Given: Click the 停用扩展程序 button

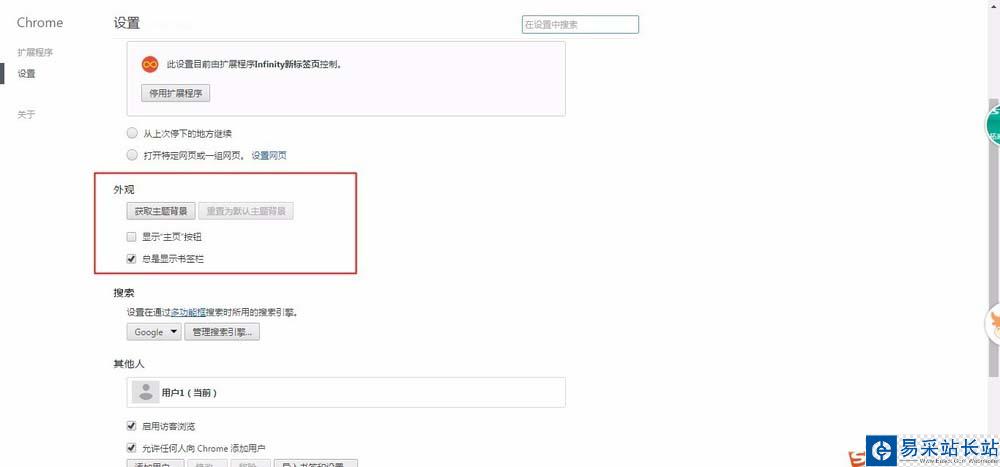Looking at the screenshot, I should [175, 93].
